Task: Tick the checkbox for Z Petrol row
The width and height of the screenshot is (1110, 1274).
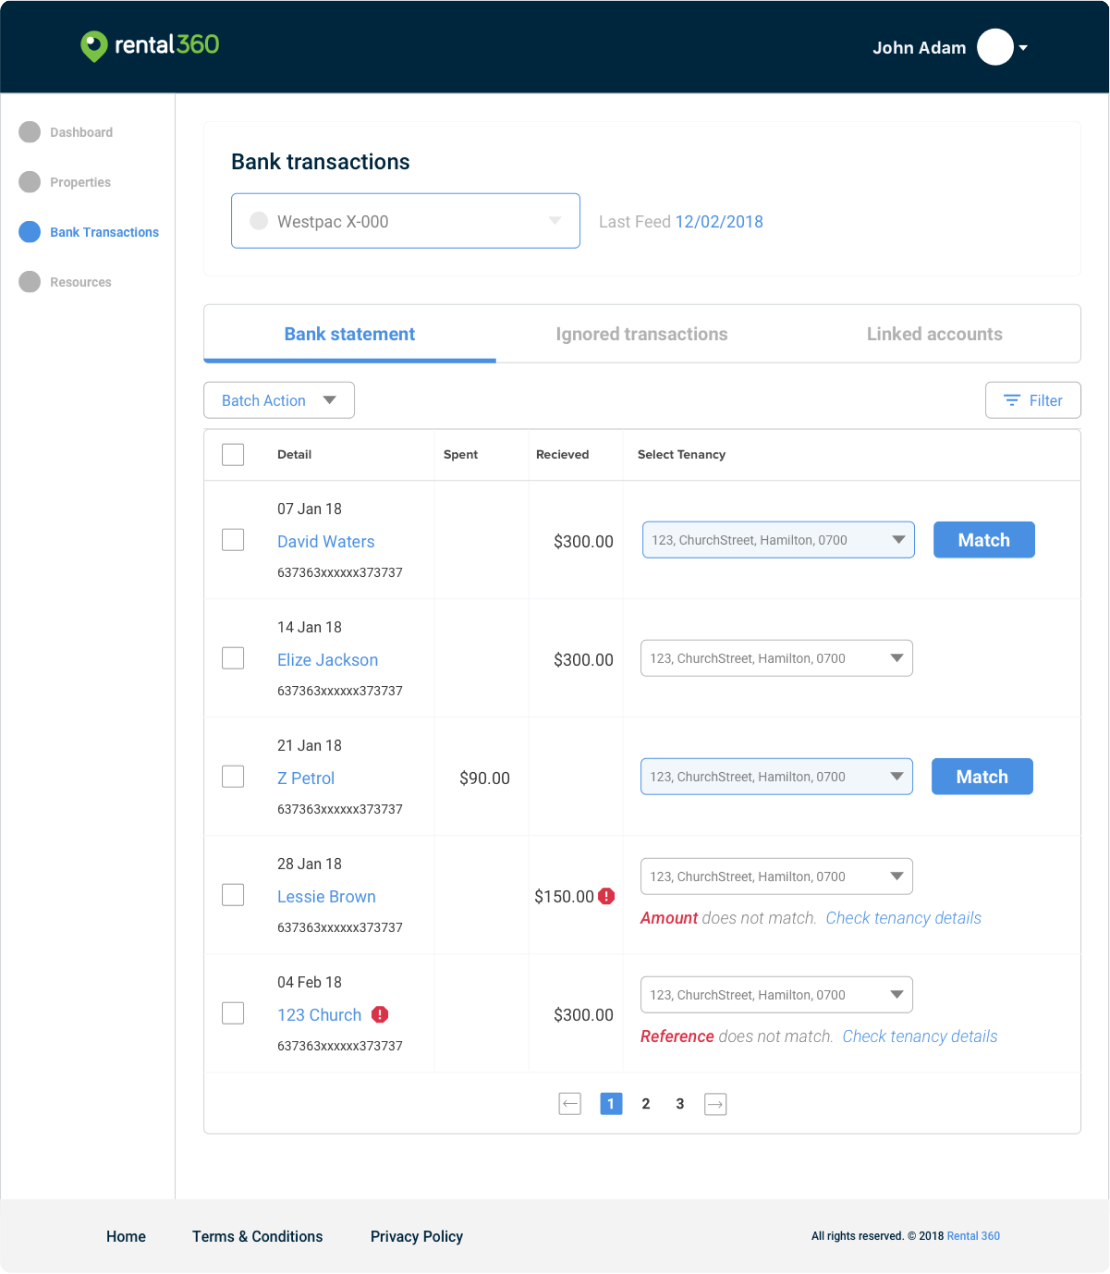Action: [233, 777]
